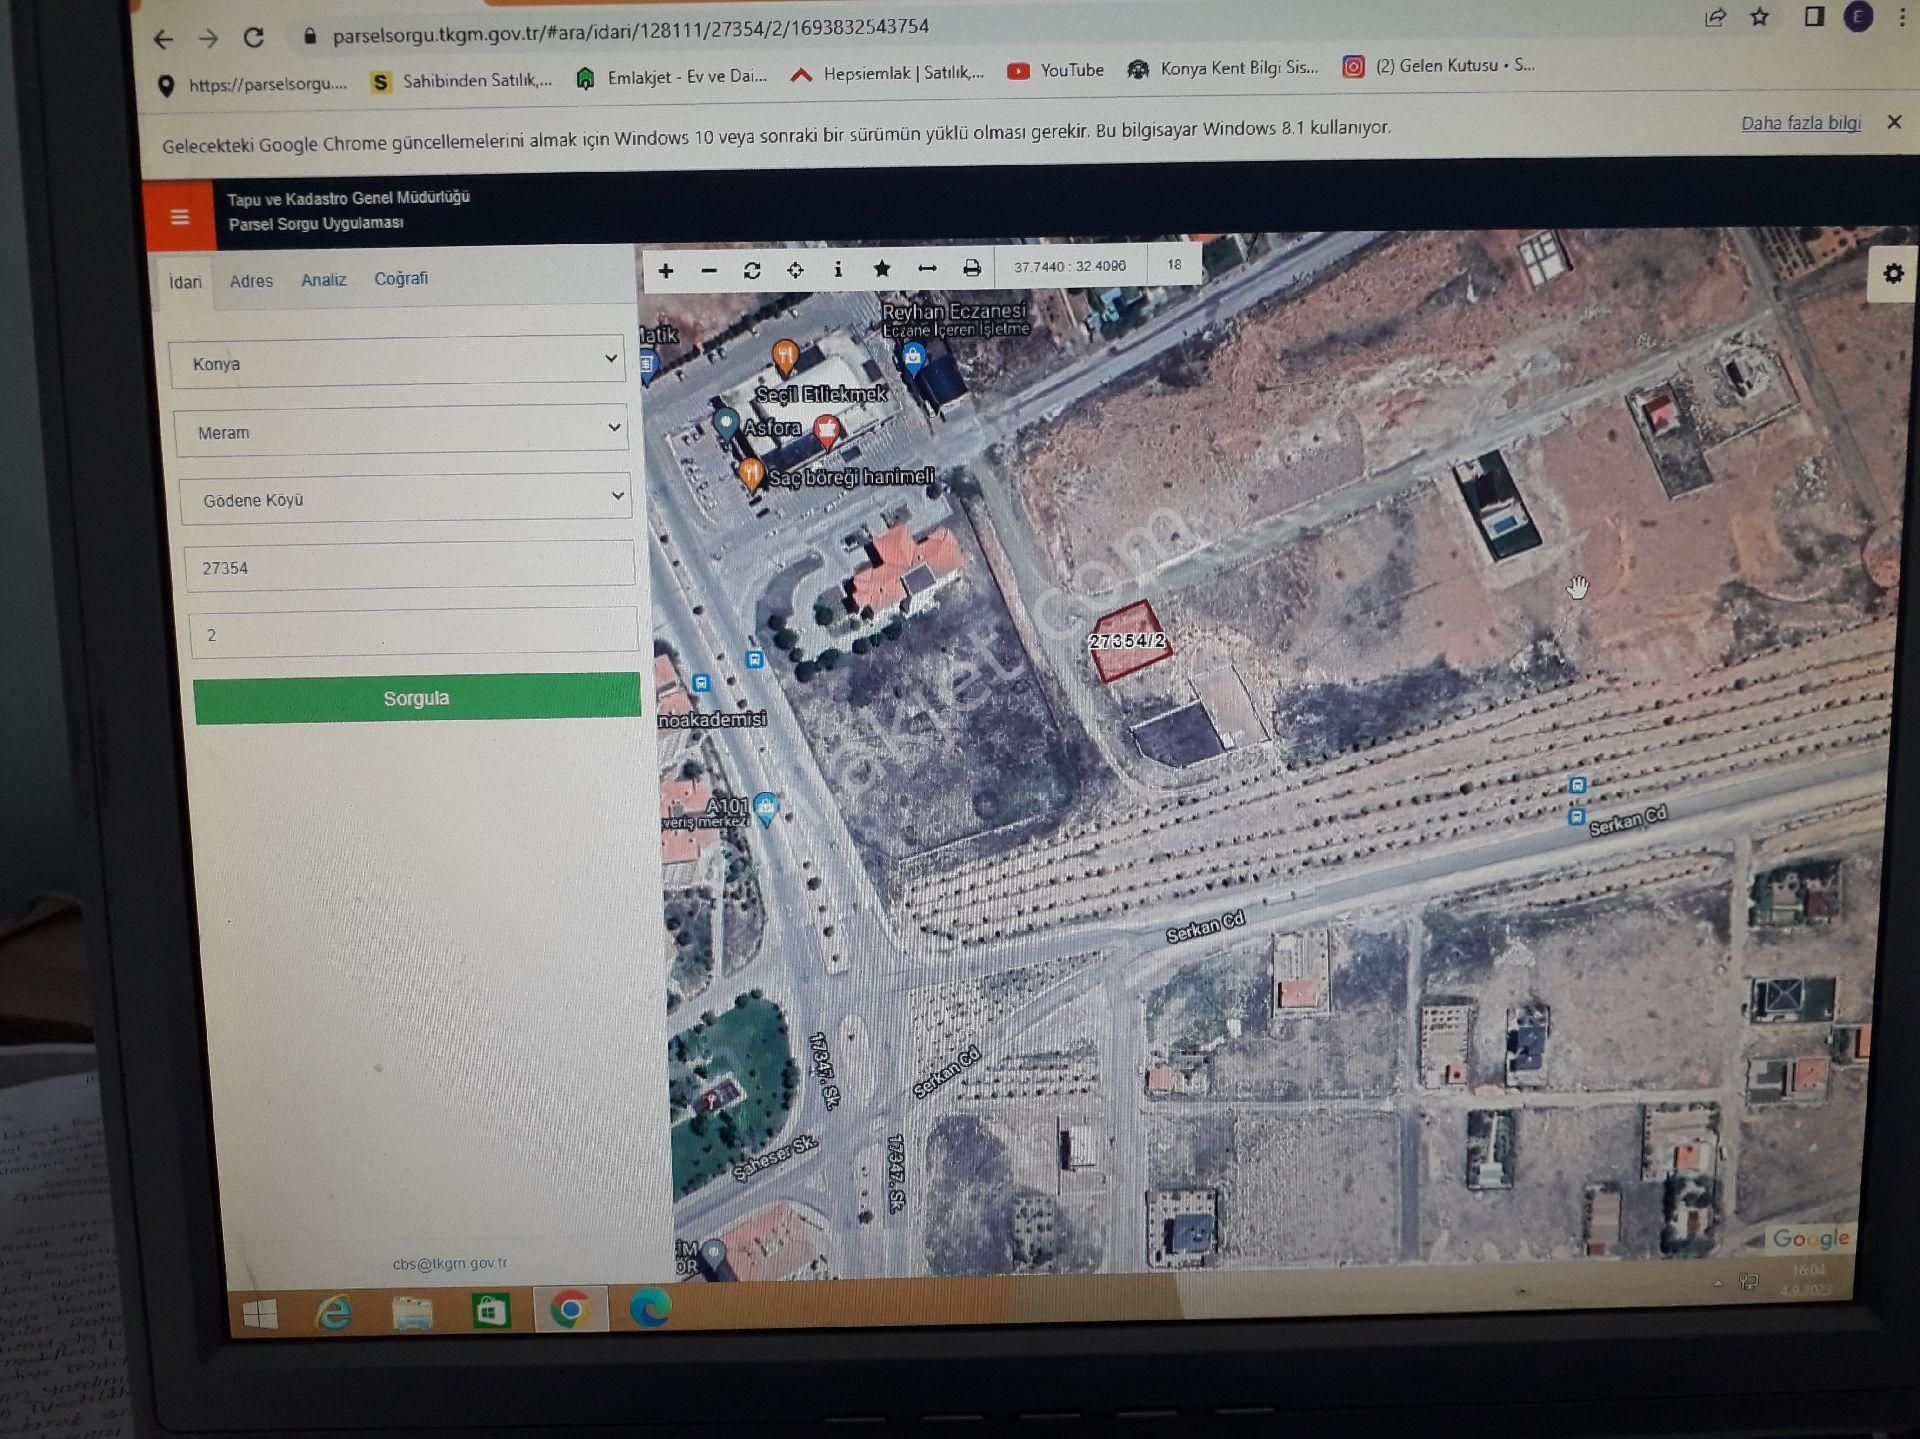
Task: Expand the Gödene Köyü neighborhood dropdown
Action: coord(405,498)
